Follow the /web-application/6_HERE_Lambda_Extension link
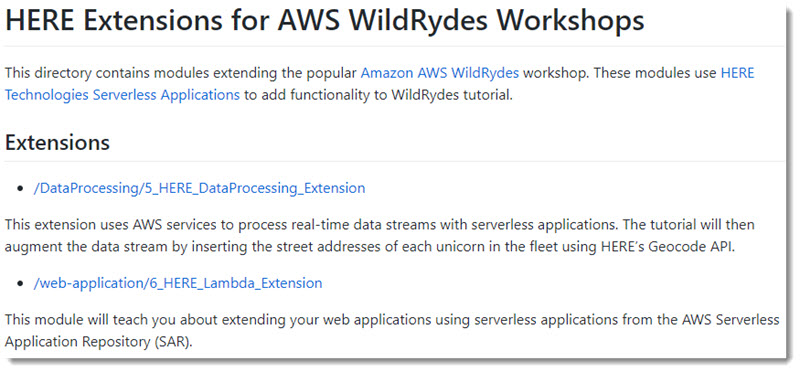 click(178, 283)
